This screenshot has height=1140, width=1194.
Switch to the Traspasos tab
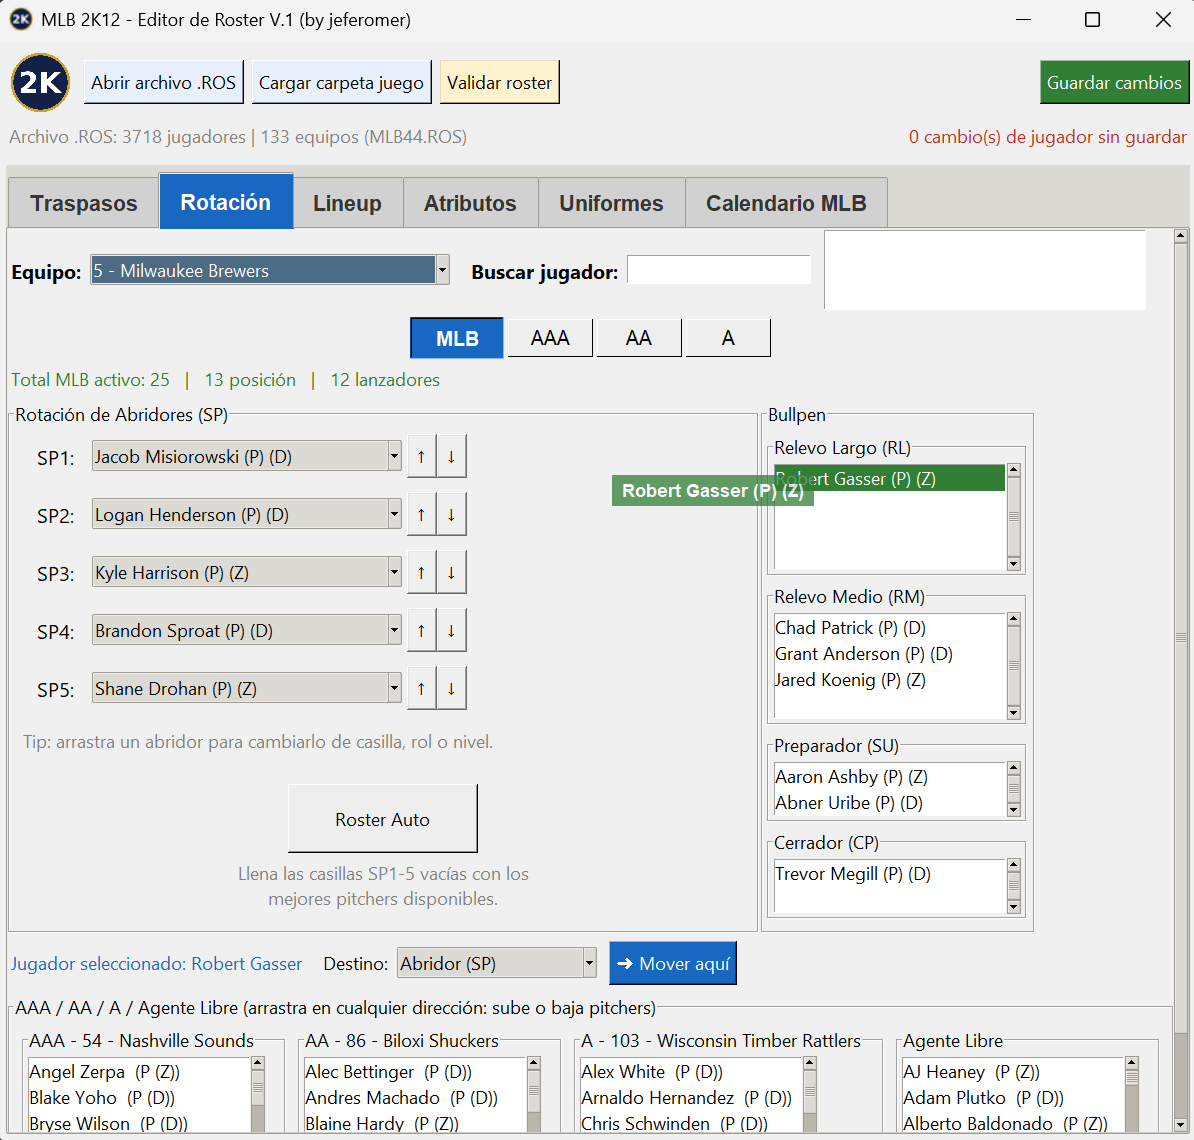[x=84, y=203]
